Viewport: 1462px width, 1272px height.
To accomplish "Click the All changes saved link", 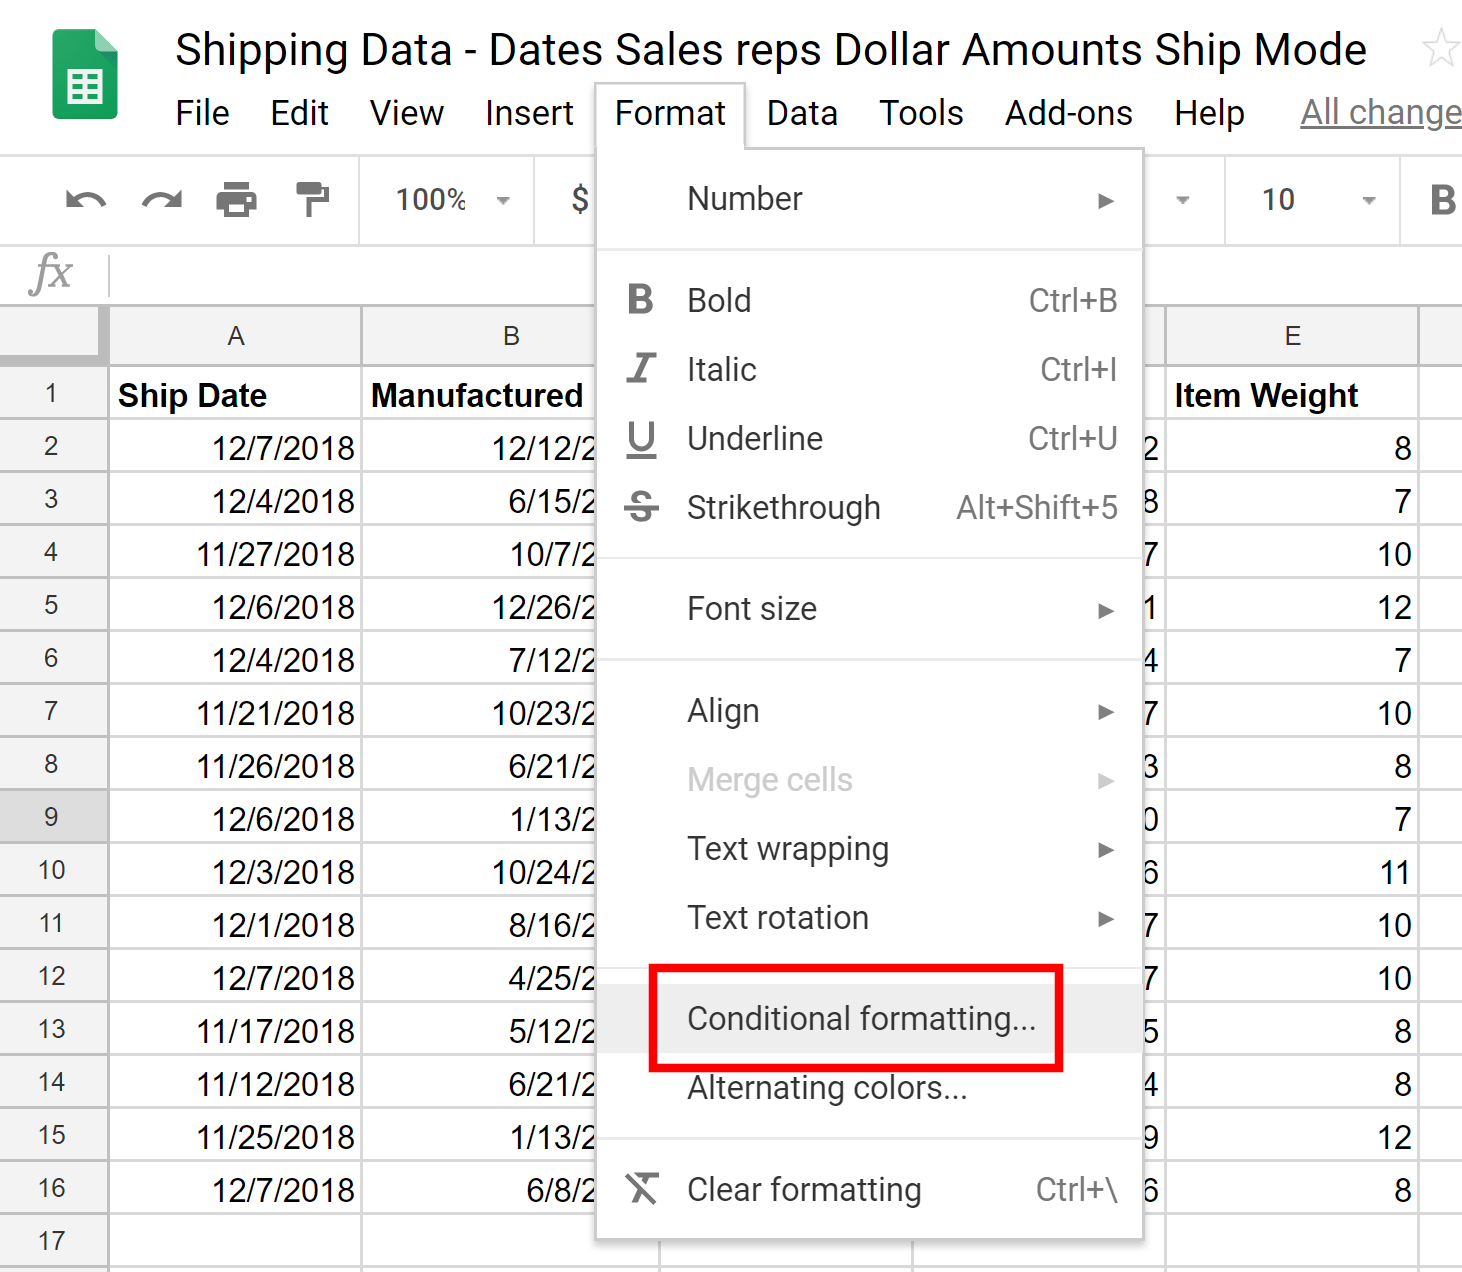I will tap(1381, 113).
